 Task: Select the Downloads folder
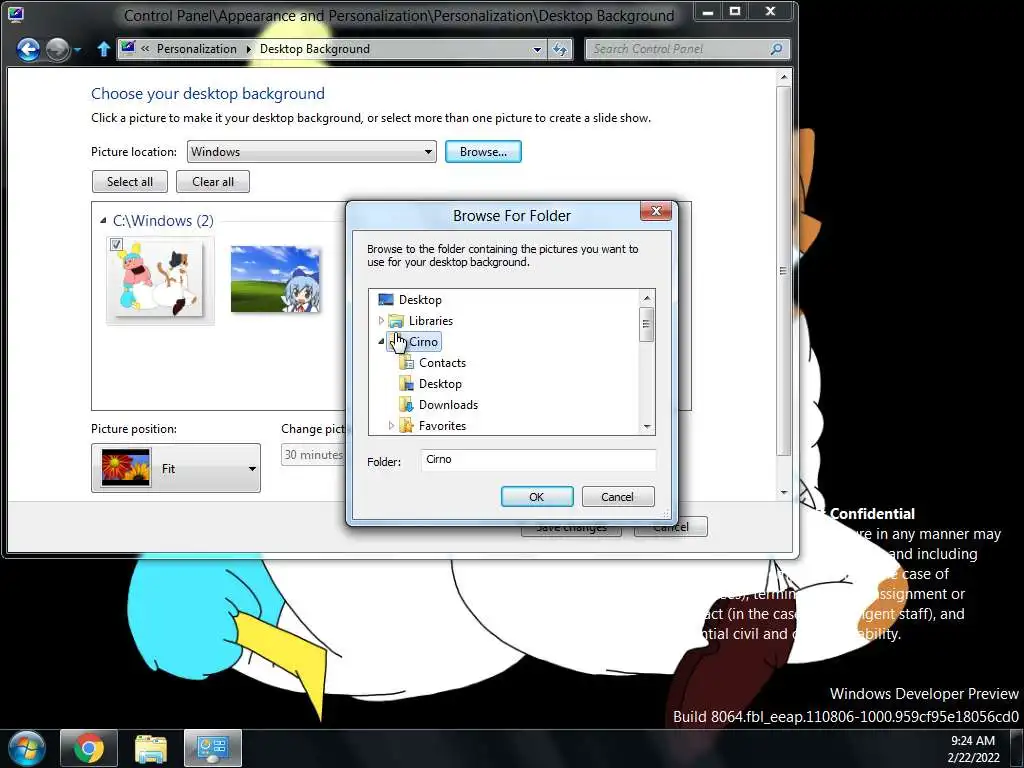(x=448, y=404)
